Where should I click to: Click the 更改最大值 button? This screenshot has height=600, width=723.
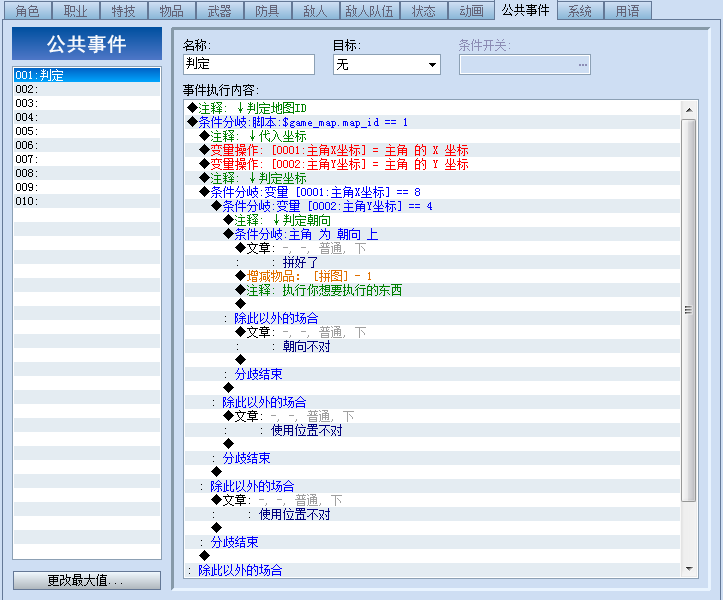[87, 580]
